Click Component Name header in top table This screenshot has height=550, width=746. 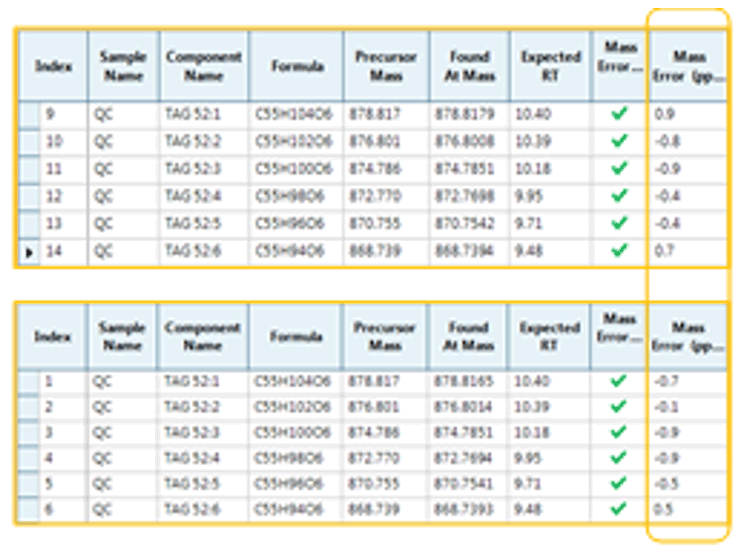[x=202, y=65]
